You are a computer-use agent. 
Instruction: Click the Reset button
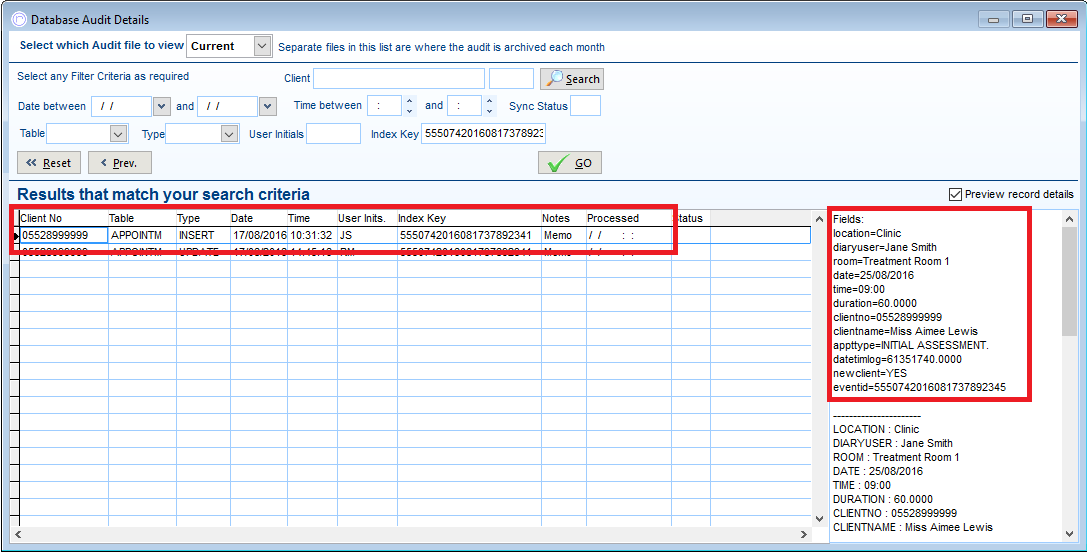point(47,163)
